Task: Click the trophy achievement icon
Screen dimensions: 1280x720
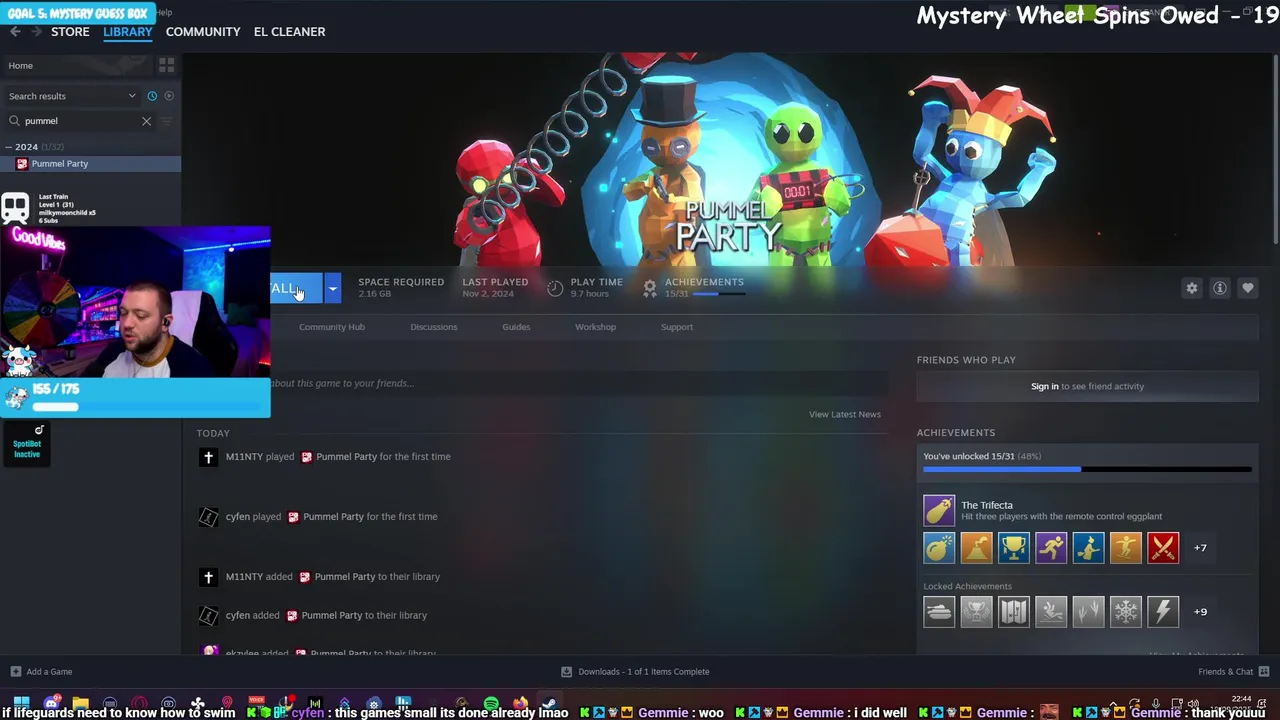Action: point(1014,548)
